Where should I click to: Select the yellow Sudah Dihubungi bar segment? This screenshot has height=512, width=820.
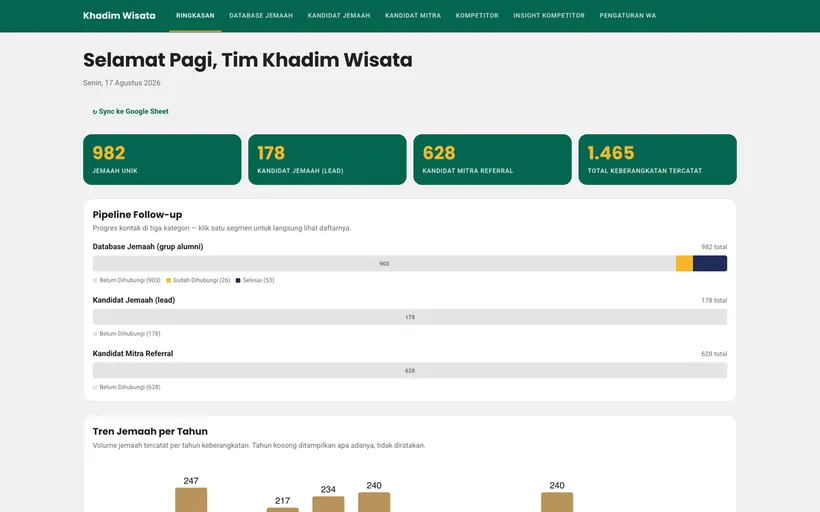pyautogui.click(x=685, y=264)
